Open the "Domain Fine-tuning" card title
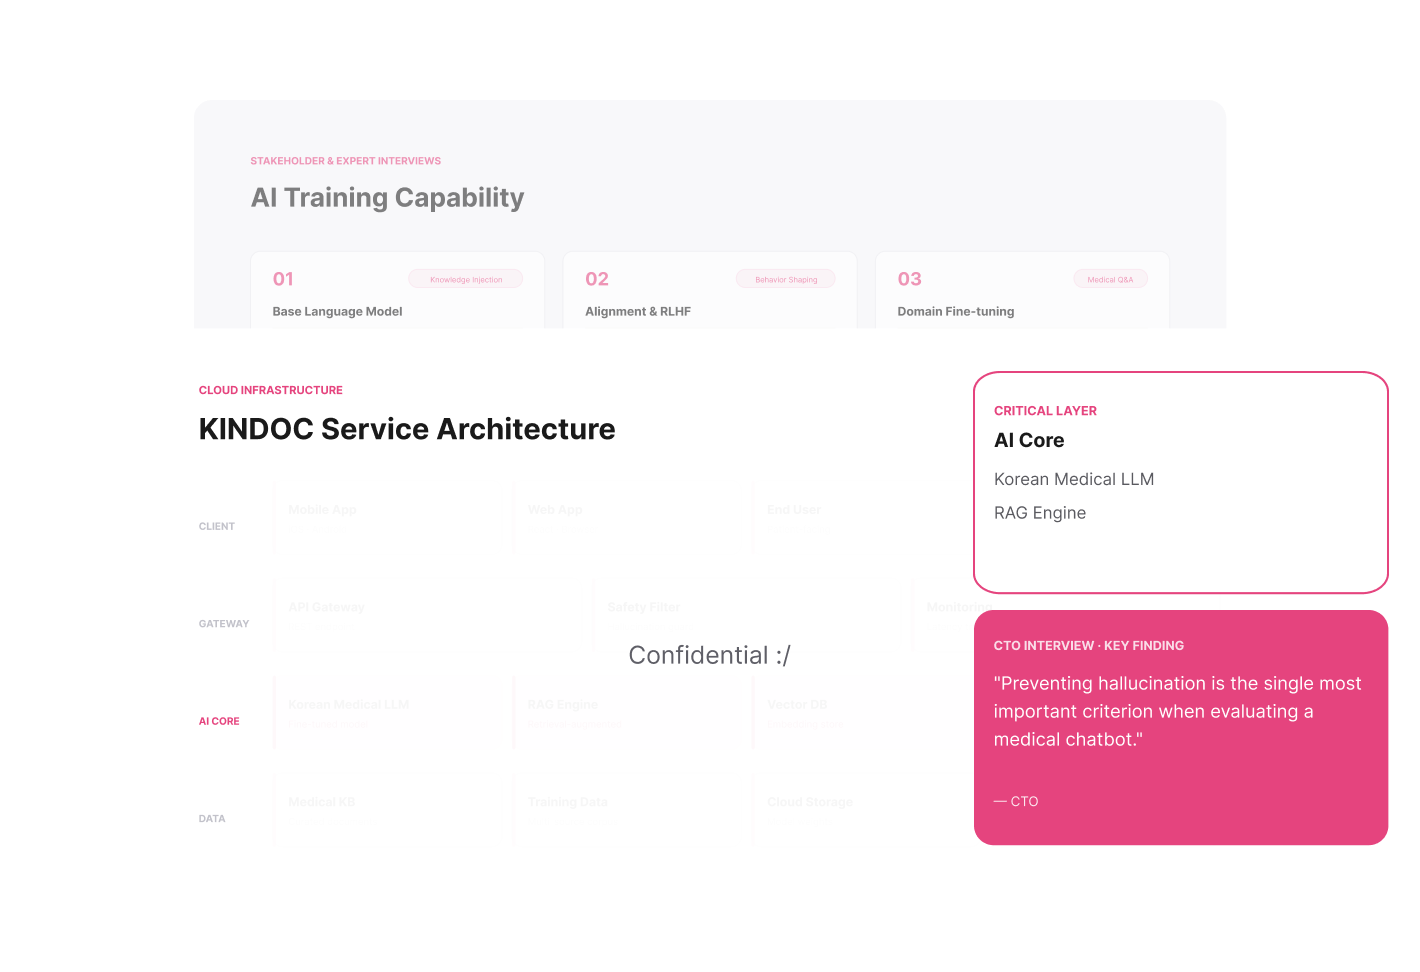The height and width of the screenshot is (972, 1420). [956, 311]
